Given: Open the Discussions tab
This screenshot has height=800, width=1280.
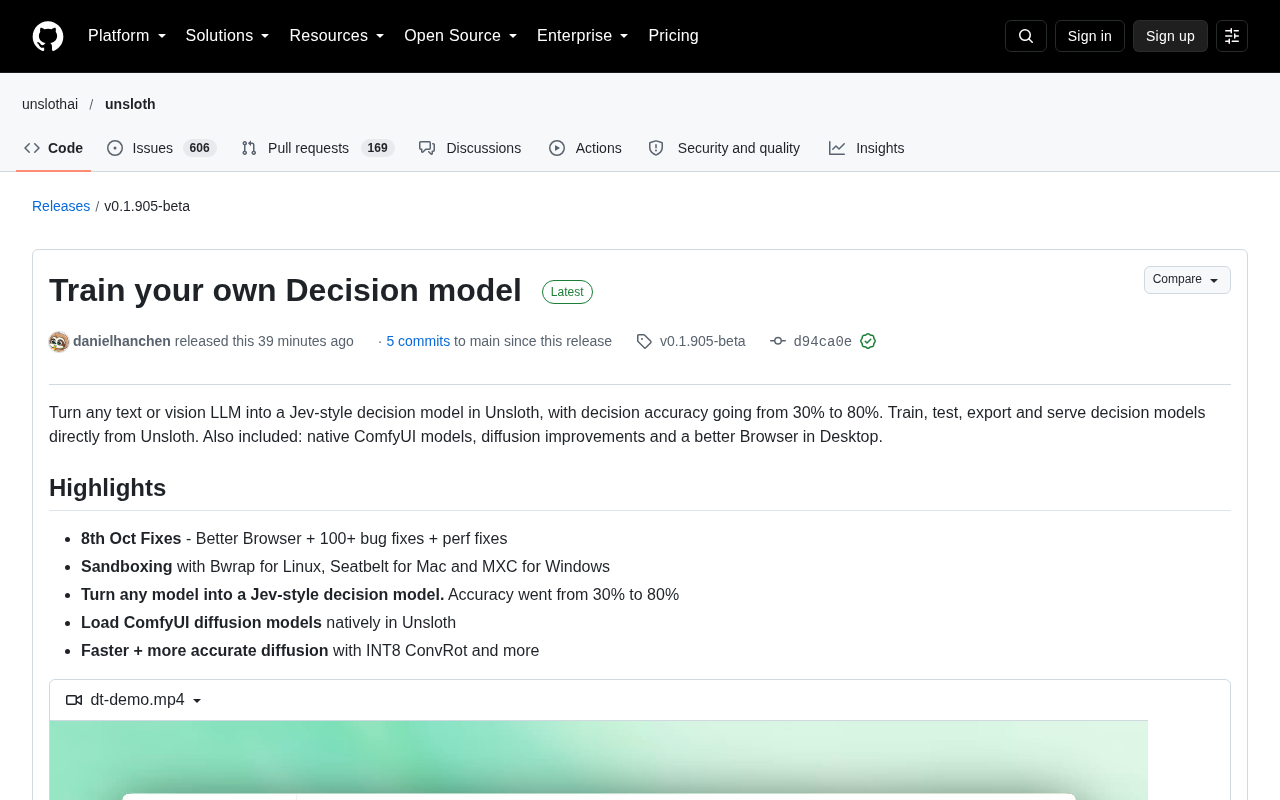Looking at the screenshot, I should coord(470,148).
